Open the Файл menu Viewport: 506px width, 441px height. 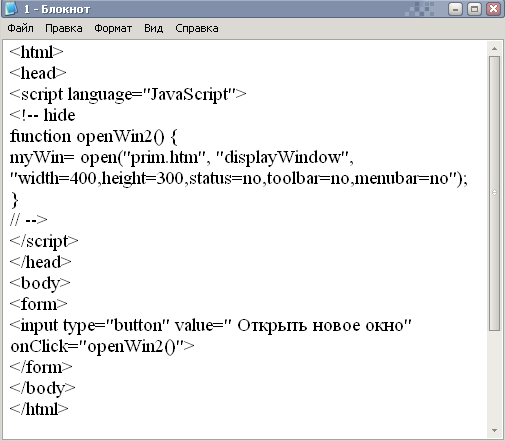(x=20, y=28)
